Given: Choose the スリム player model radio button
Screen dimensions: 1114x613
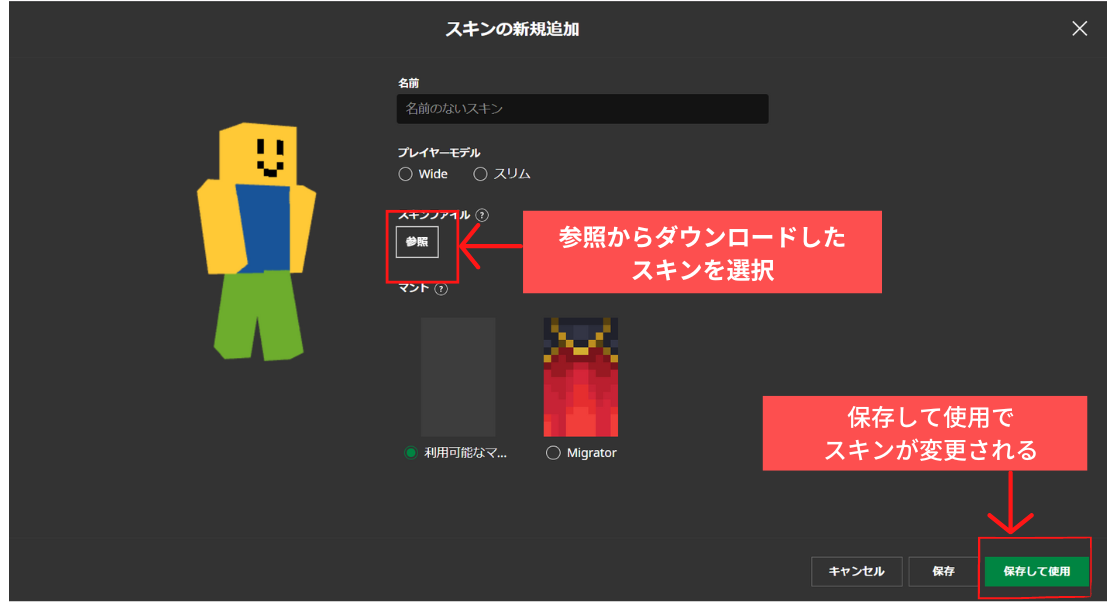Looking at the screenshot, I should pyautogui.click(x=480, y=174).
